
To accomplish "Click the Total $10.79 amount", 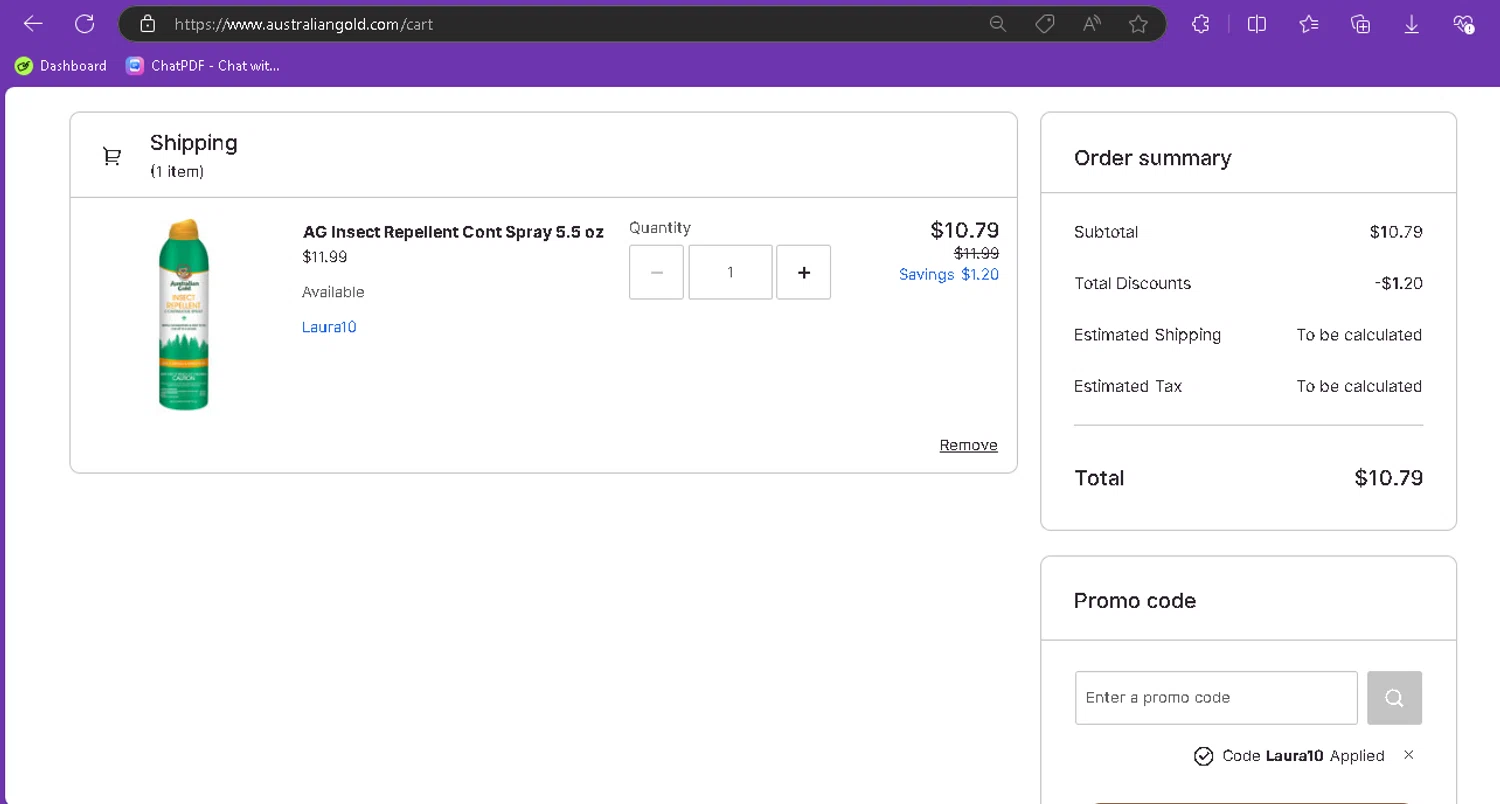I will tap(1388, 478).
